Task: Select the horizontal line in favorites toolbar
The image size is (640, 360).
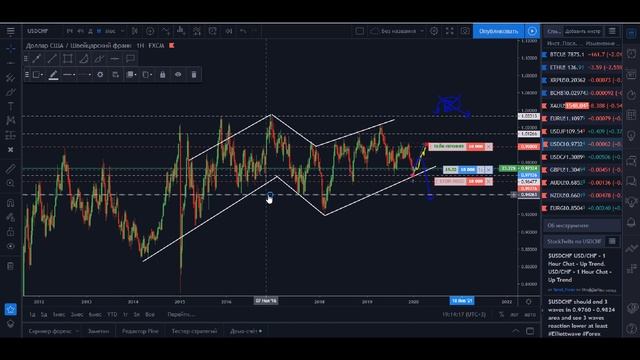Action: (115, 59)
